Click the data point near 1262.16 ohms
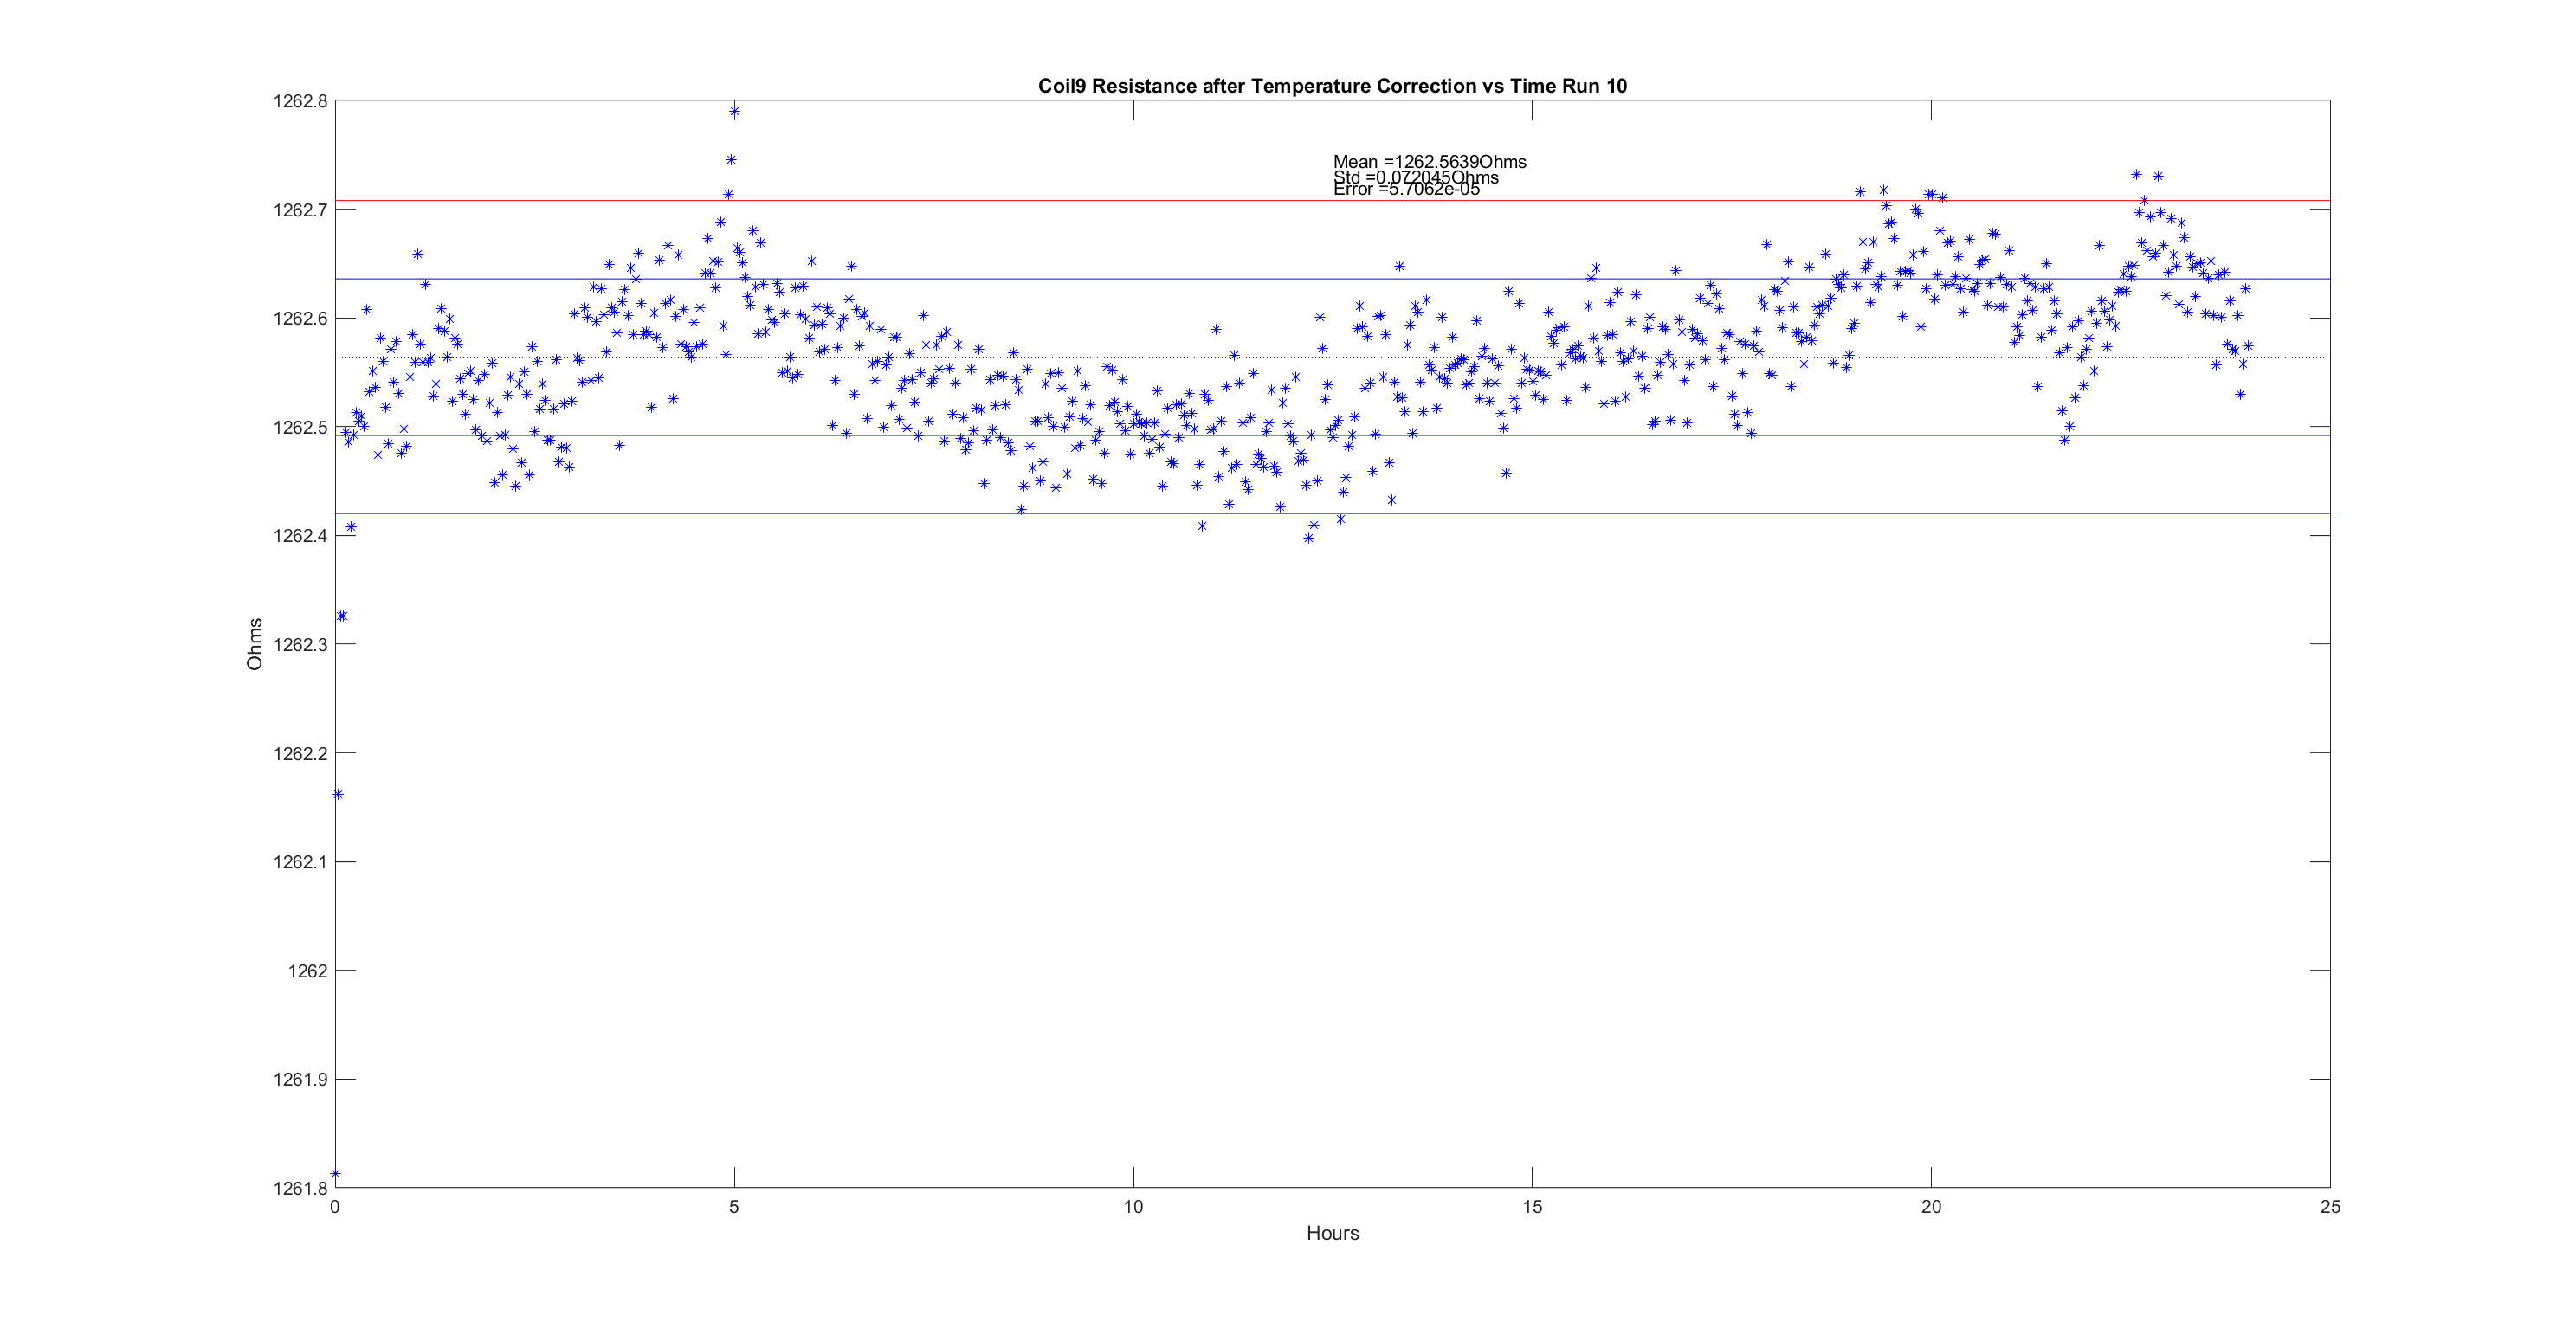The width and height of the screenshot is (2576, 1335). (338, 795)
